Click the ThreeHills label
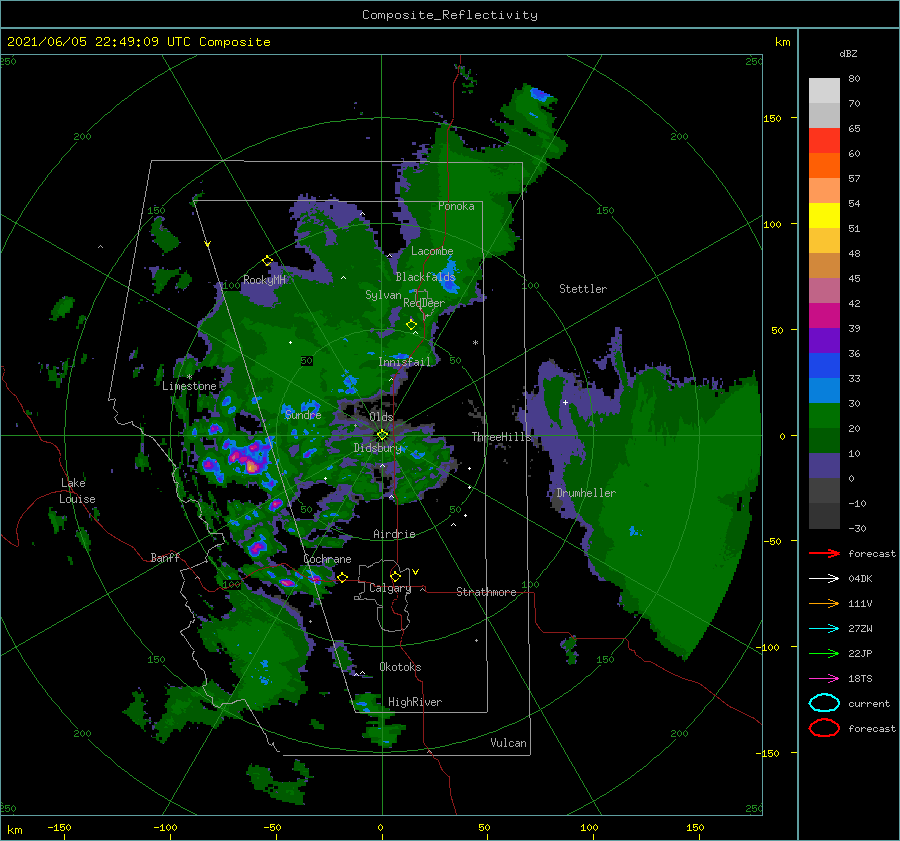This screenshot has height=841, width=900. (502, 437)
